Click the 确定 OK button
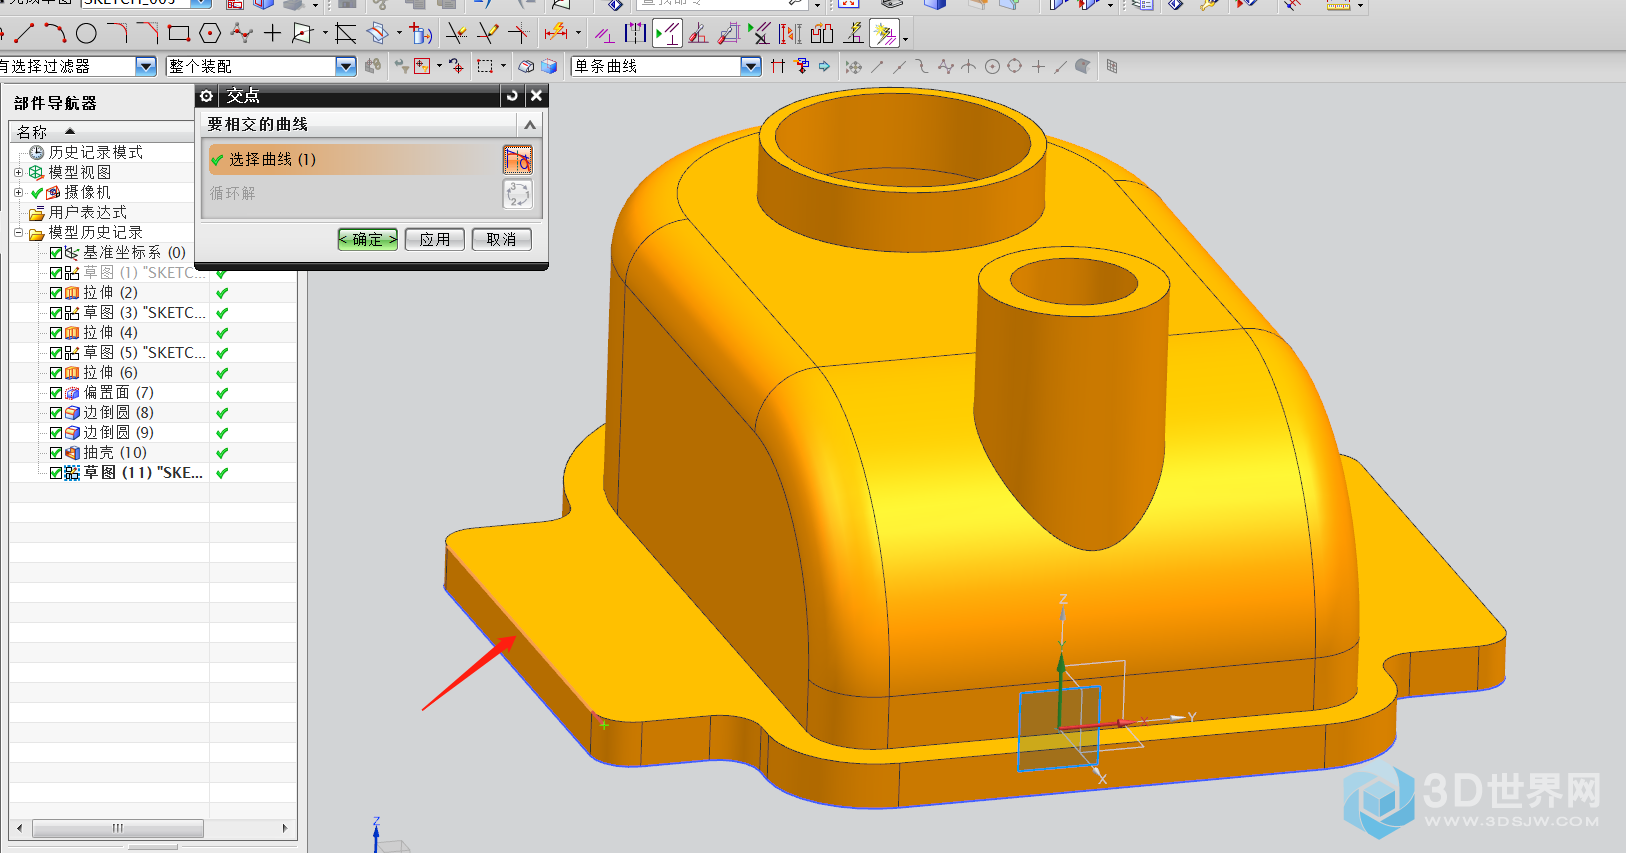The width and height of the screenshot is (1626, 853). click(x=367, y=239)
